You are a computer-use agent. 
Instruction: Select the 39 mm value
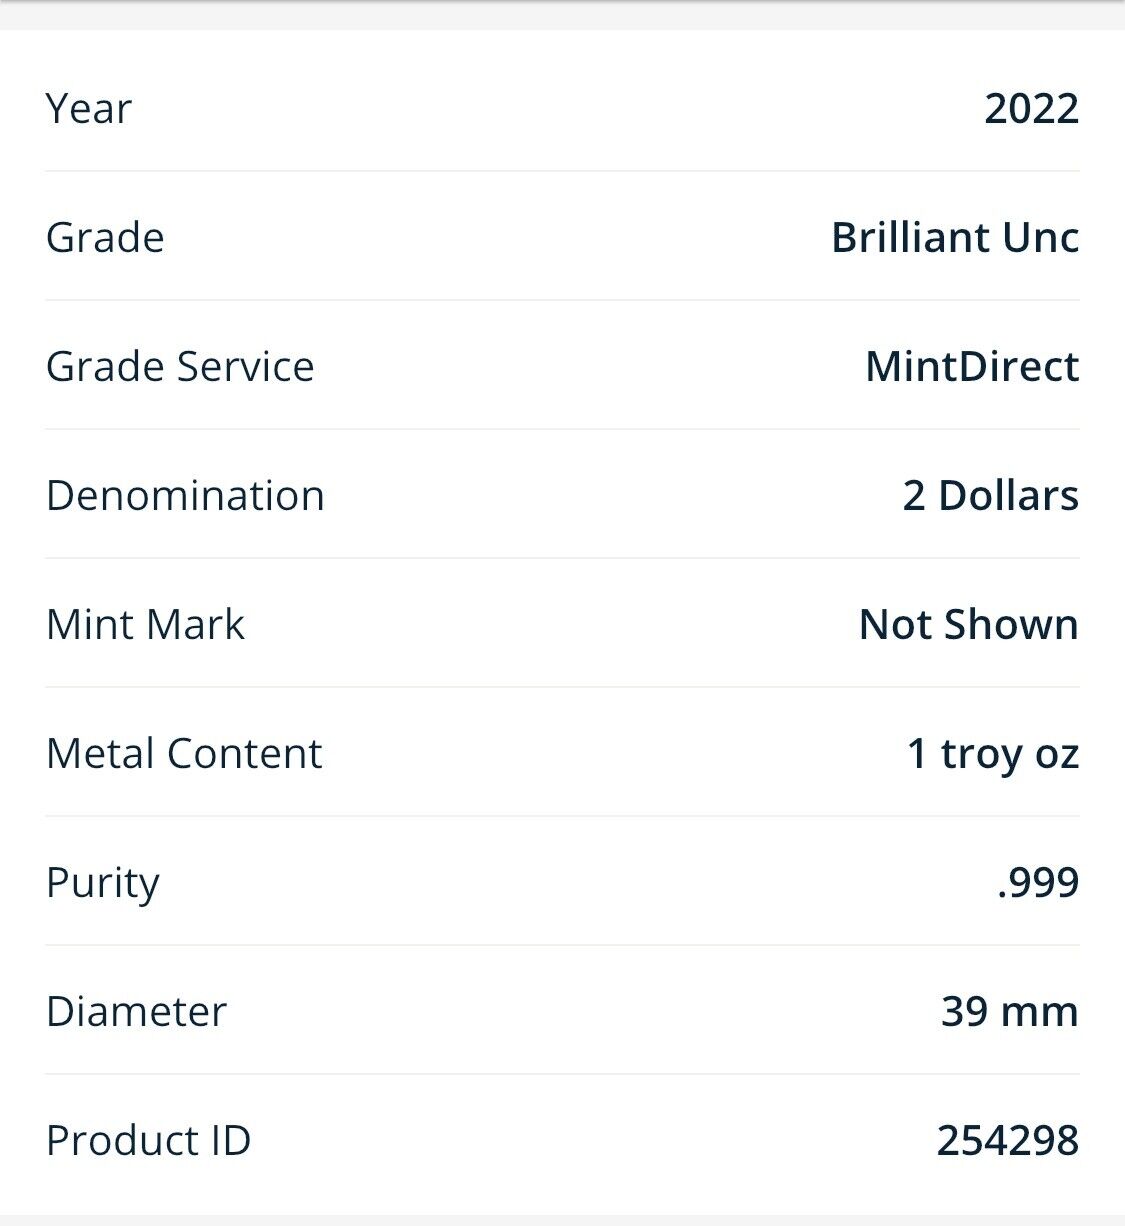1009,1011
